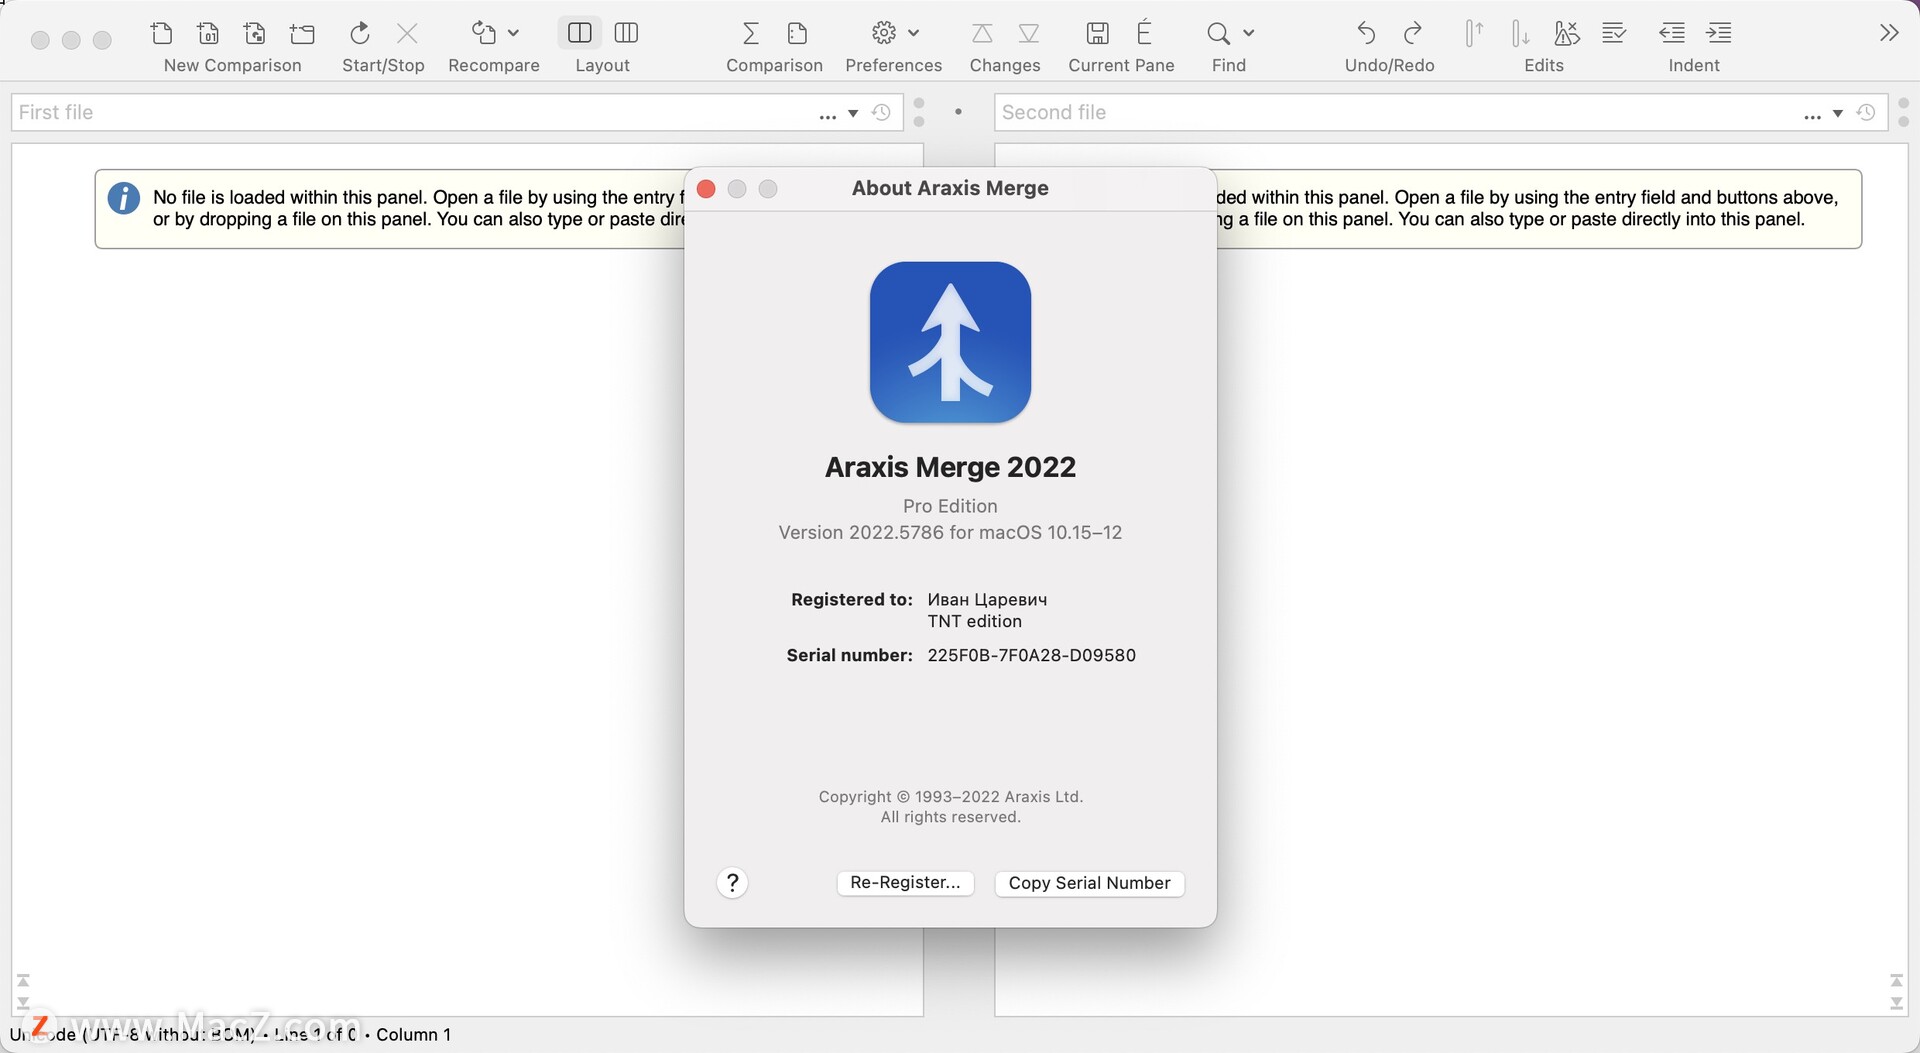Click the info icon in left panel
The width and height of the screenshot is (1920, 1053).
coord(124,198)
